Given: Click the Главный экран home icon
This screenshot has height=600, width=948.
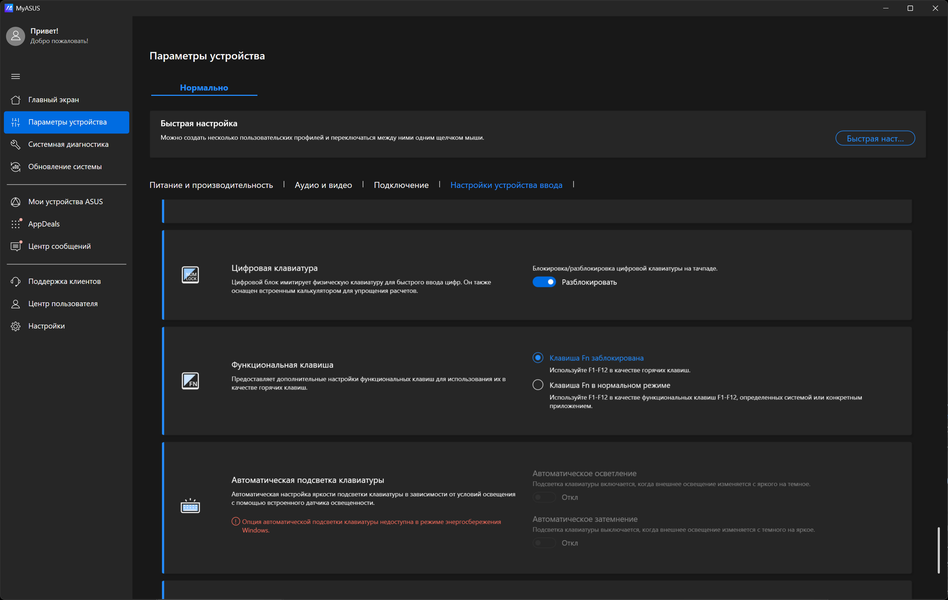Looking at the screenshot, I should (x=16, y=100).
